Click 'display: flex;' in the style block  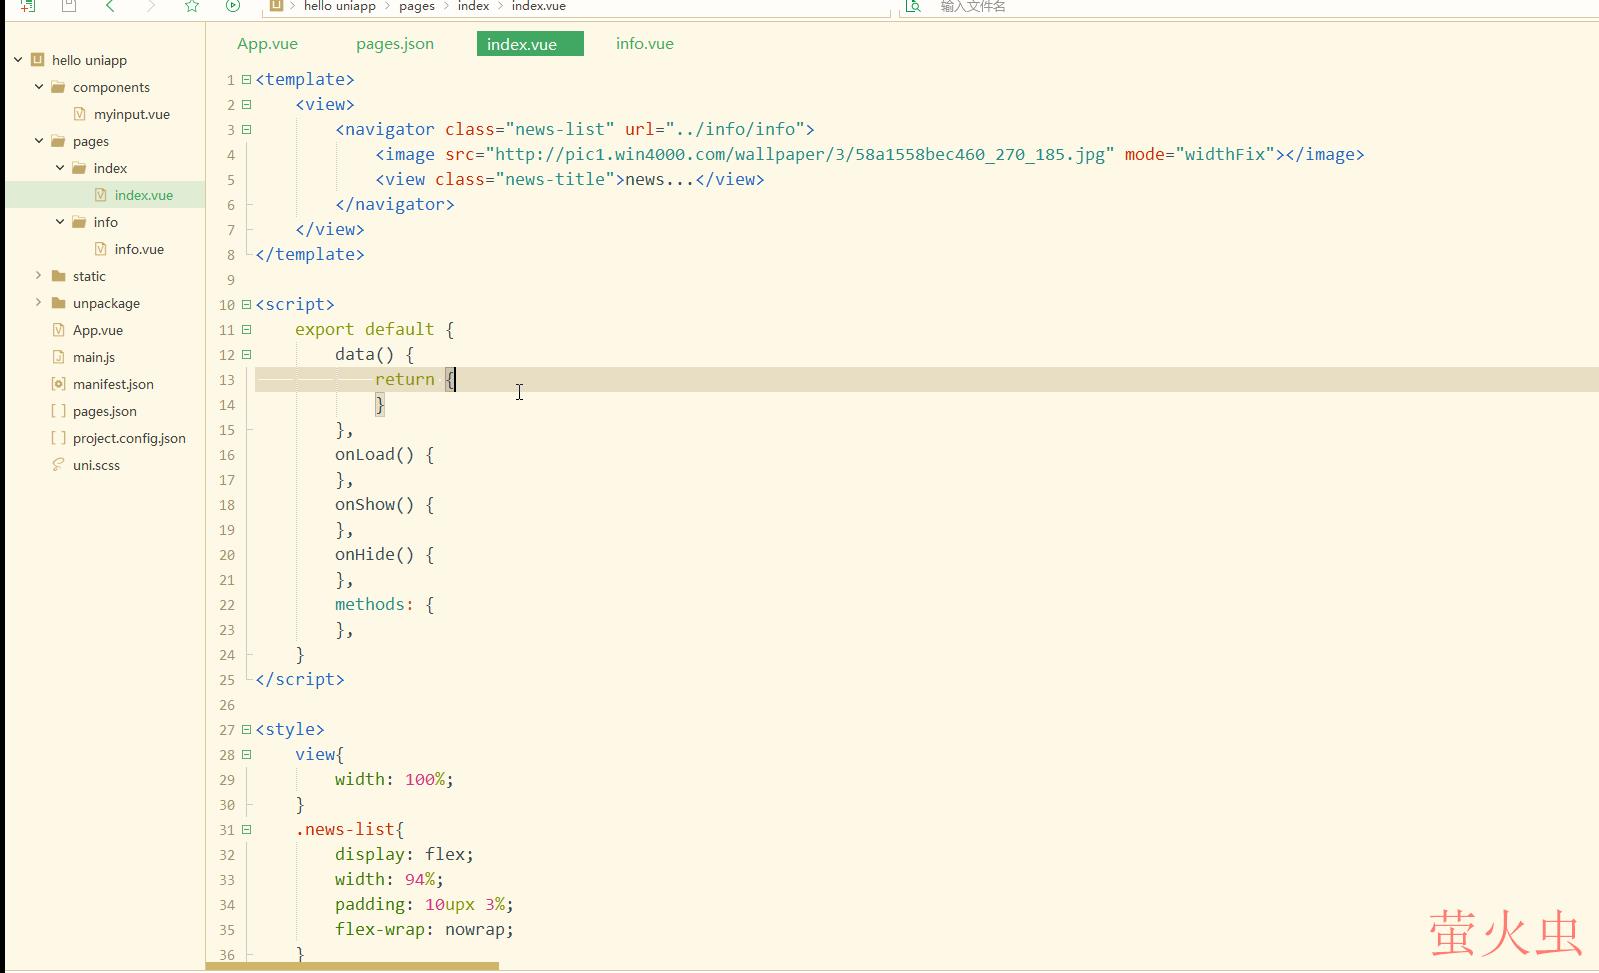pos(404,854)
